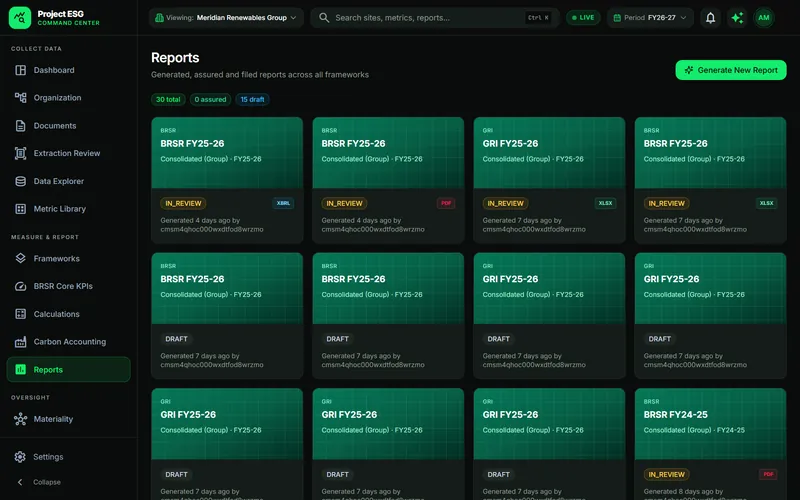Open Frameworks menu item
The image size is (800, 500).
[x=68, y=258]
